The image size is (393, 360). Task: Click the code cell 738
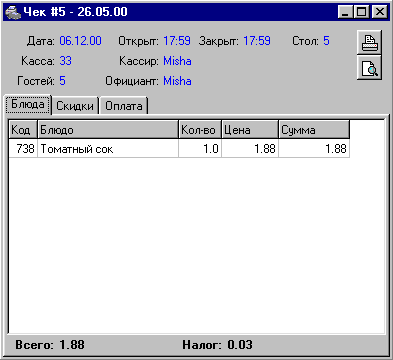click(x=23, y=148)
